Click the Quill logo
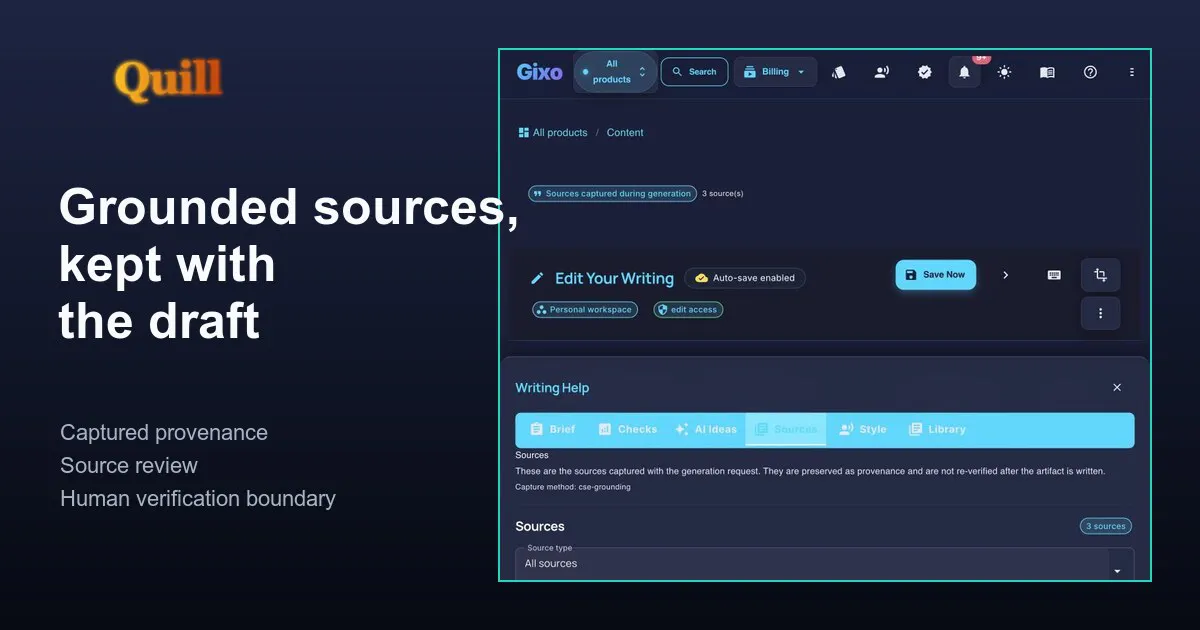The image size is (1200, 630). click(168, 80)
